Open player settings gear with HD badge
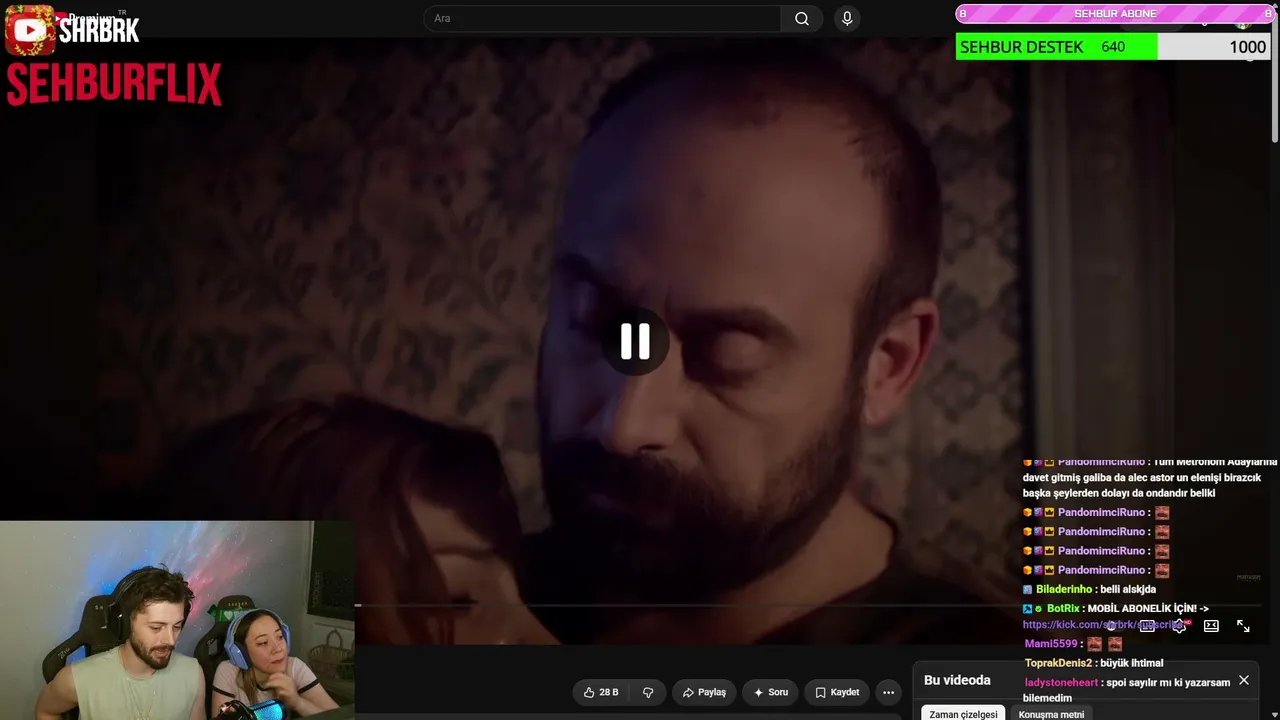The width and height of the screenshot is (1280, 720). click(1179, 626)
